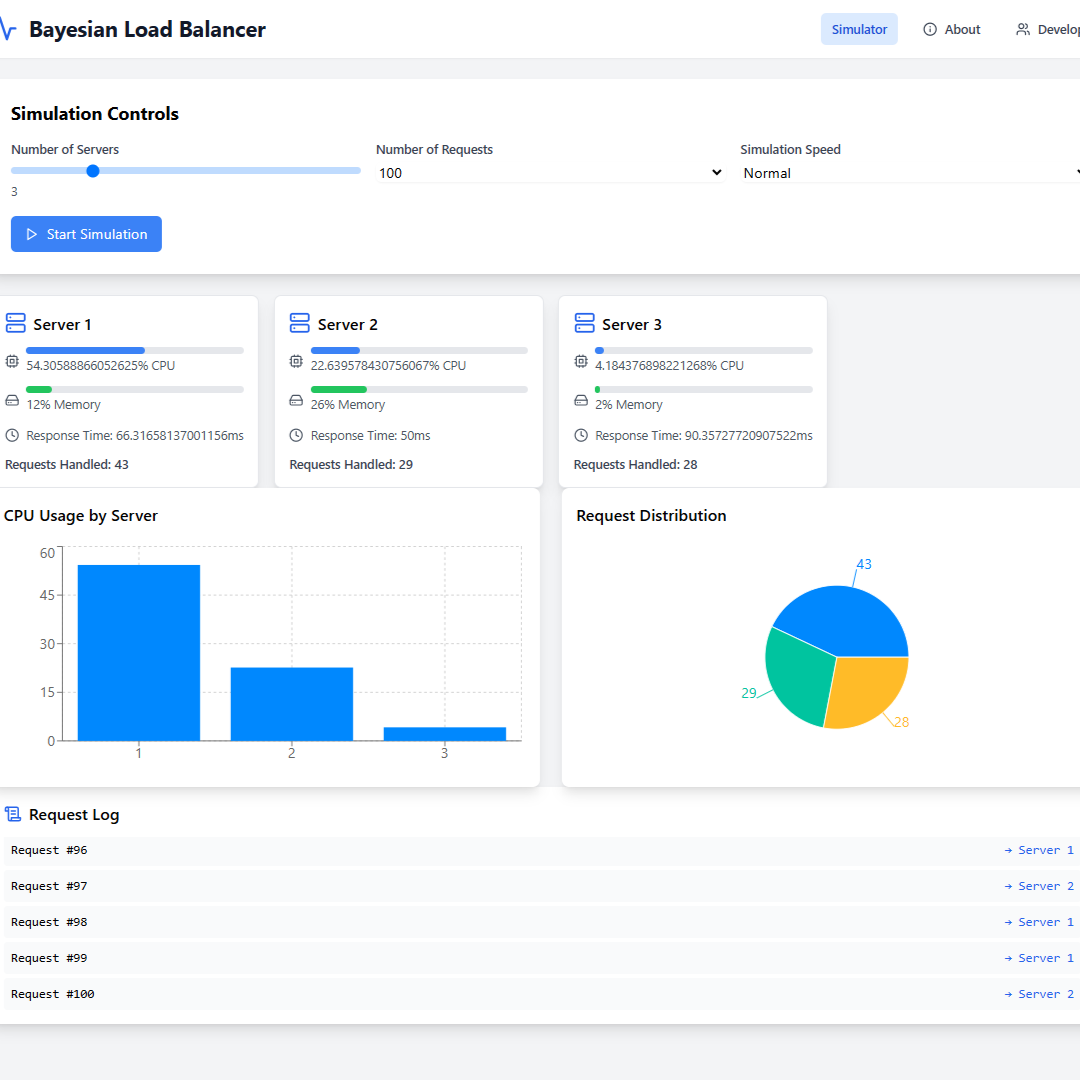Click the Number of Servers slider handle
This screenshot has height=1080, width=1080.
(93, 171)
